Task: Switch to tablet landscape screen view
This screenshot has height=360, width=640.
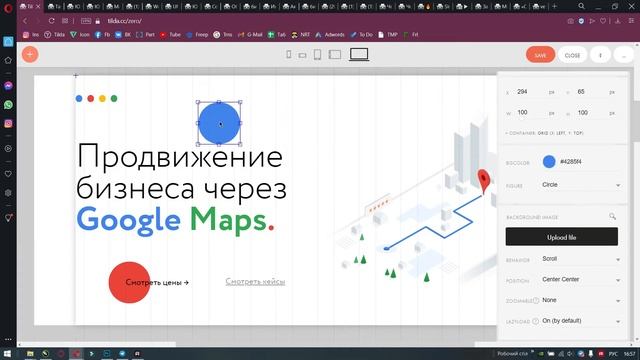Action: point(335,54)
